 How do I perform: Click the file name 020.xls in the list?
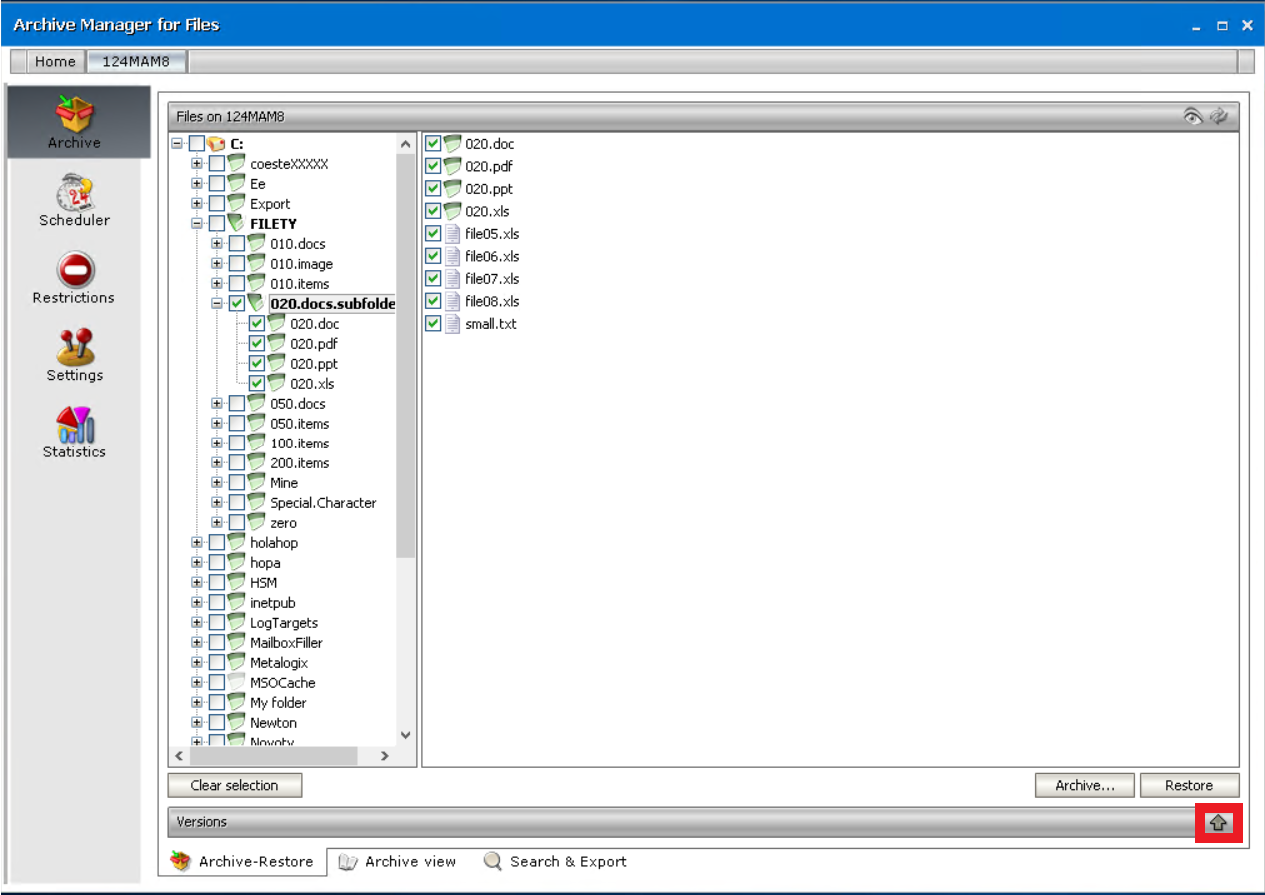click(489, 211)
